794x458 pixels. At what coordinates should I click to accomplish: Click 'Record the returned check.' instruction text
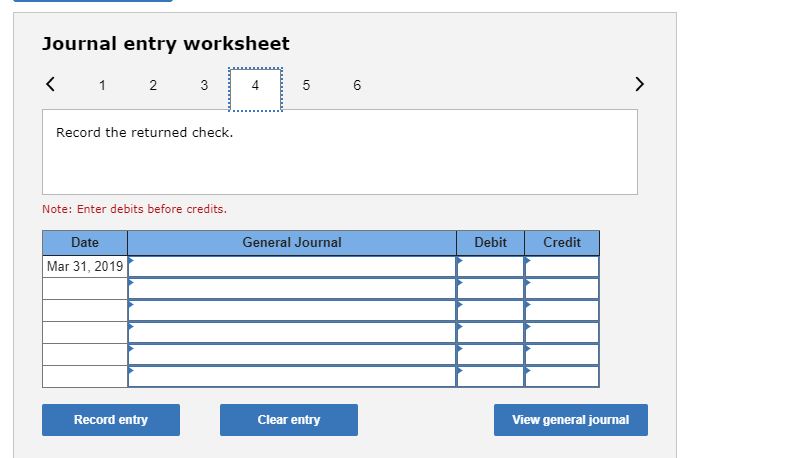144,133
